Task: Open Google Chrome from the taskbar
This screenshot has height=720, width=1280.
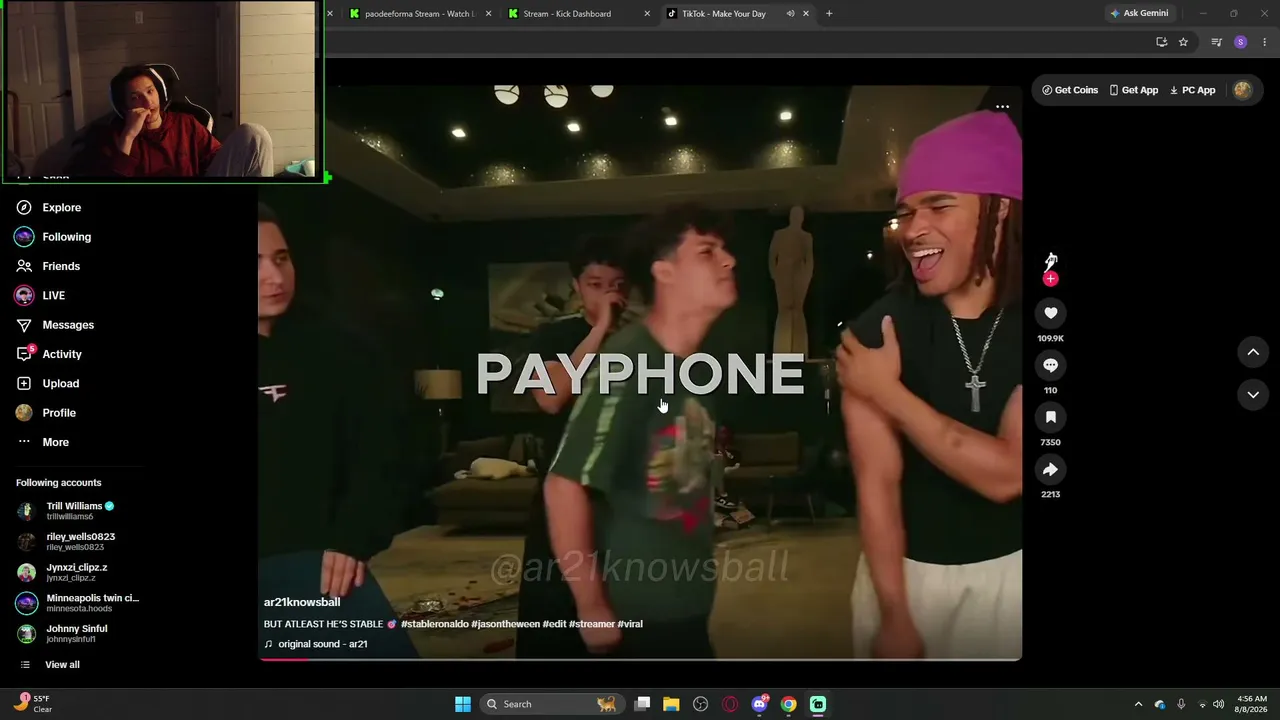Action: (x=789, y=704)
